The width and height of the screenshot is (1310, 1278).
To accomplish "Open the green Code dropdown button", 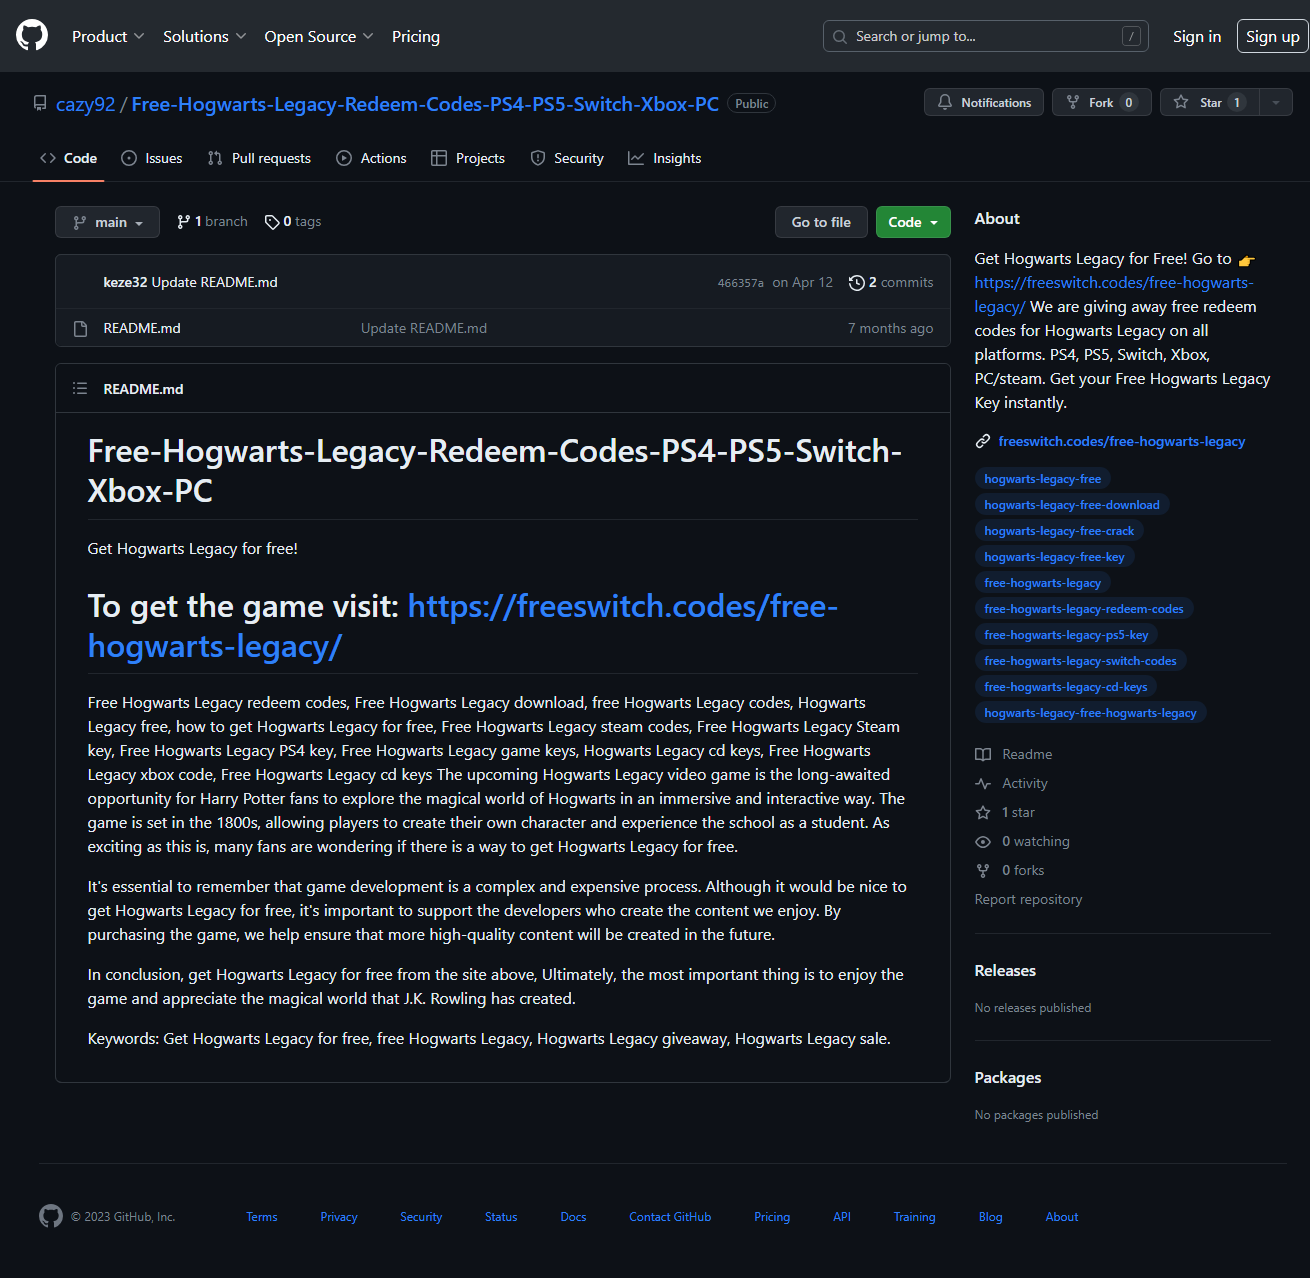I will (913, 222).
